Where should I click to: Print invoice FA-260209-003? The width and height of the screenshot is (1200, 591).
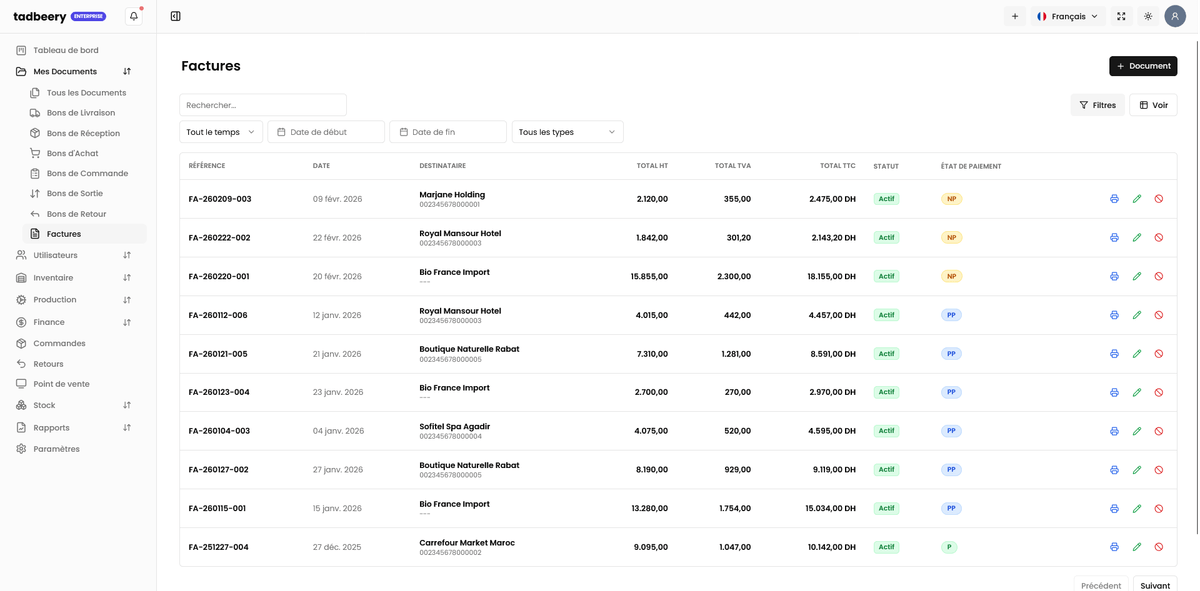coord(1114,199)
